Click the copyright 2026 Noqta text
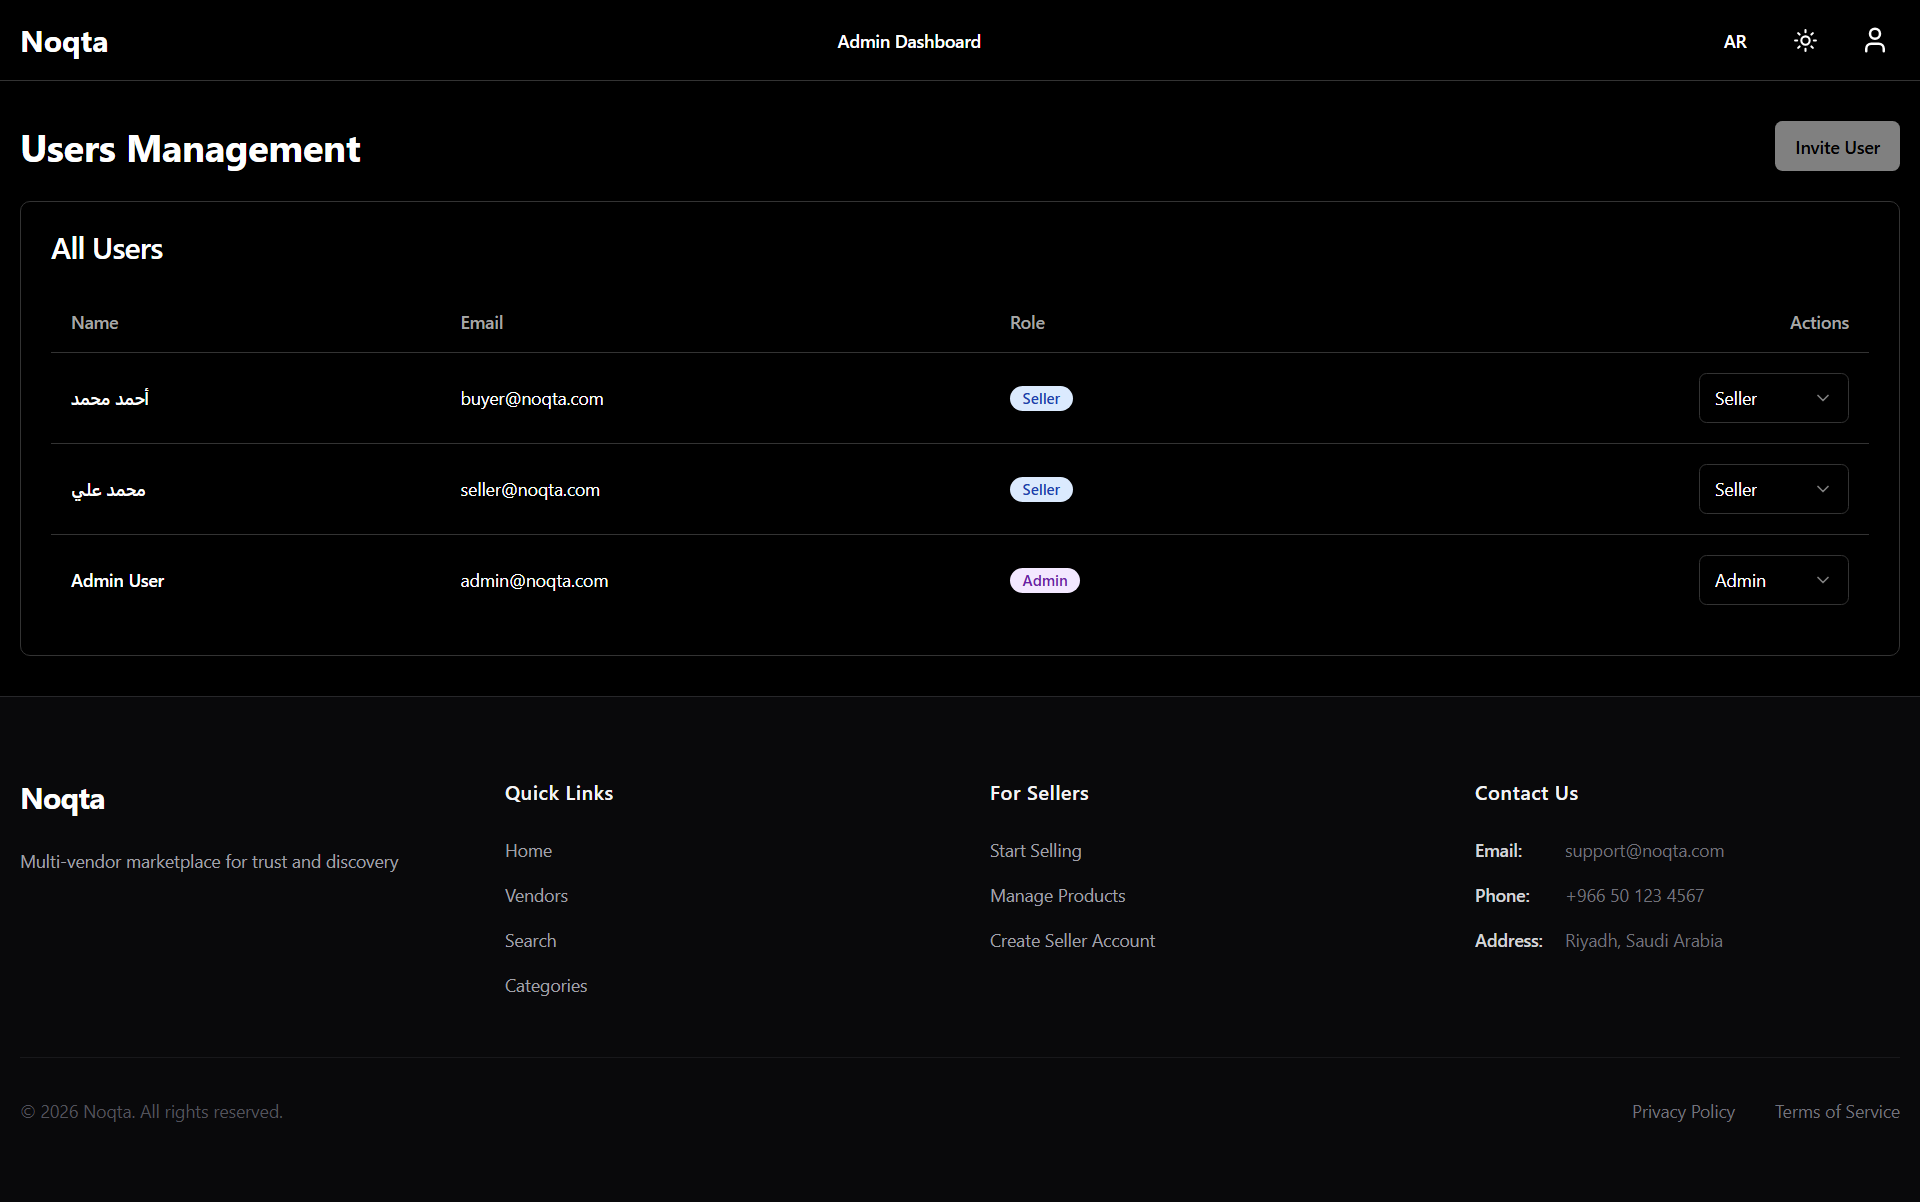Image resolution: width=1920 pixels, height=1202 pixels. point(151,1111)
